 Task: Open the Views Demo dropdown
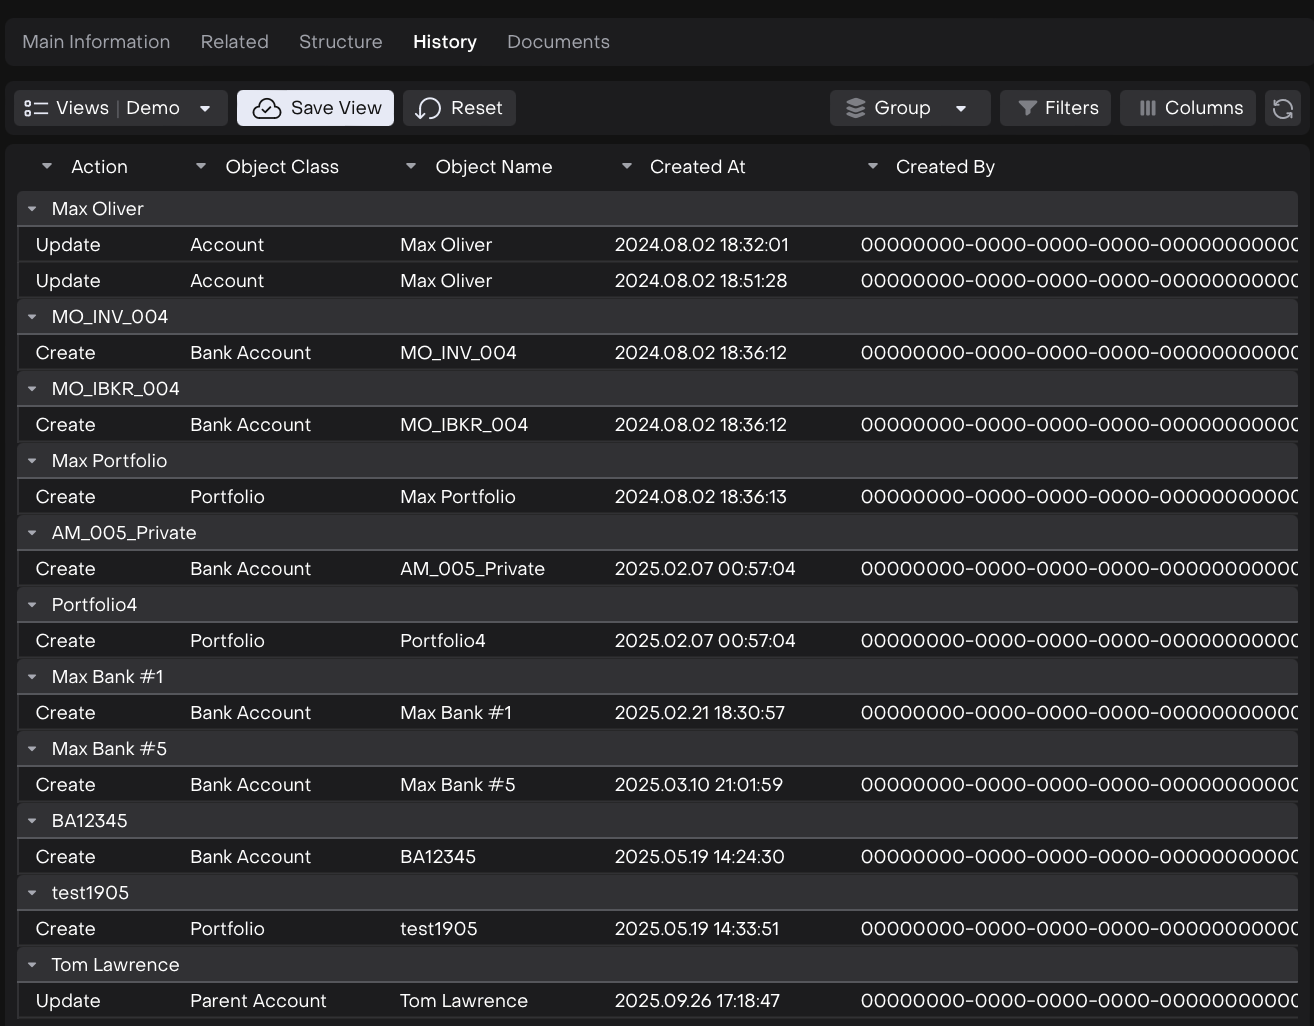tap(205, 108)
